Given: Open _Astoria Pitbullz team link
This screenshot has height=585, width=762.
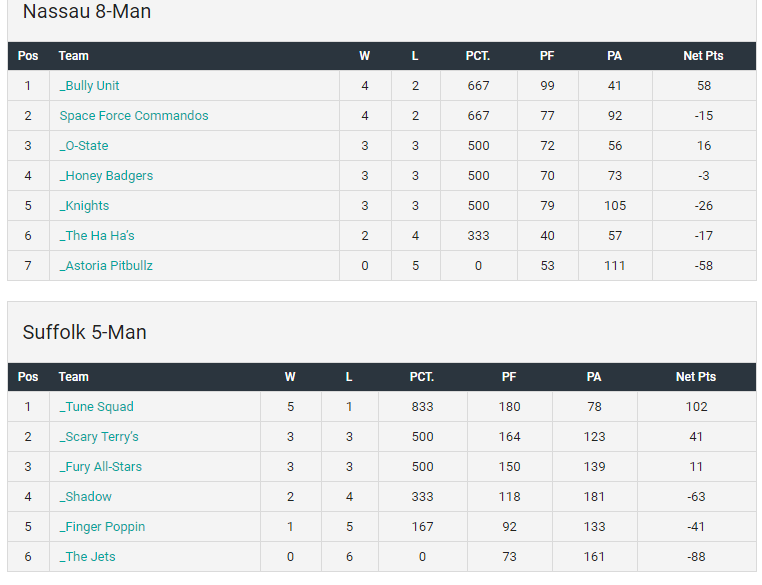Looking at the screenshot, I should pos(106,266).
